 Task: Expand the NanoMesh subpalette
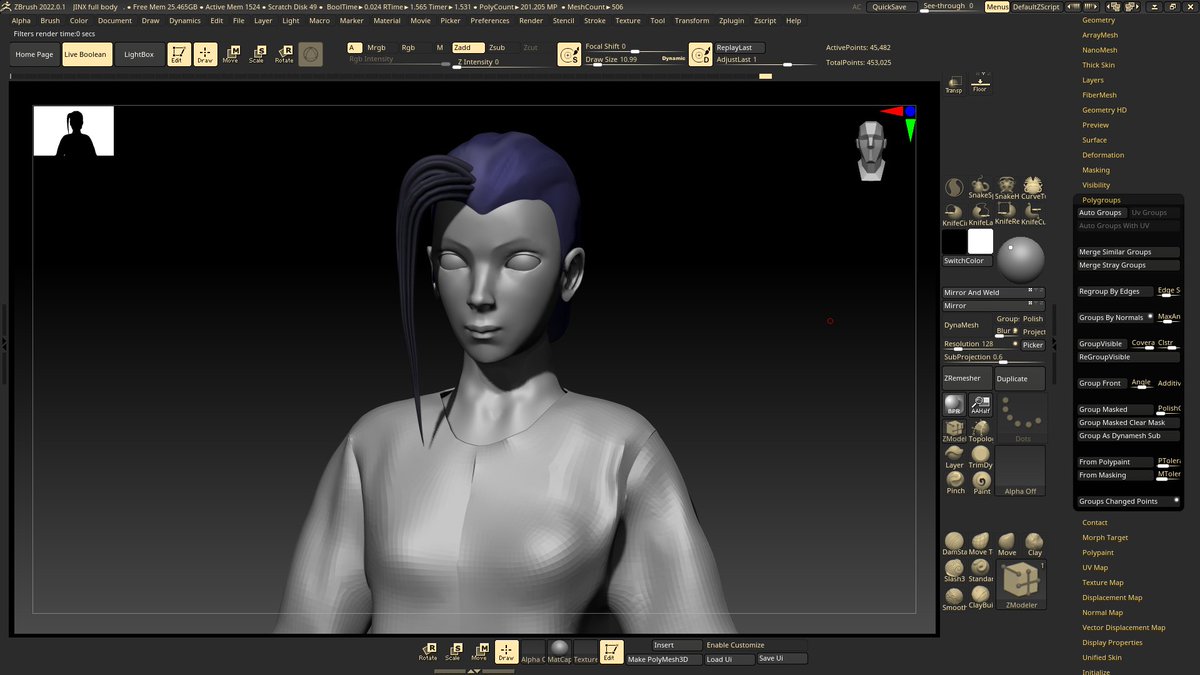1099,50
